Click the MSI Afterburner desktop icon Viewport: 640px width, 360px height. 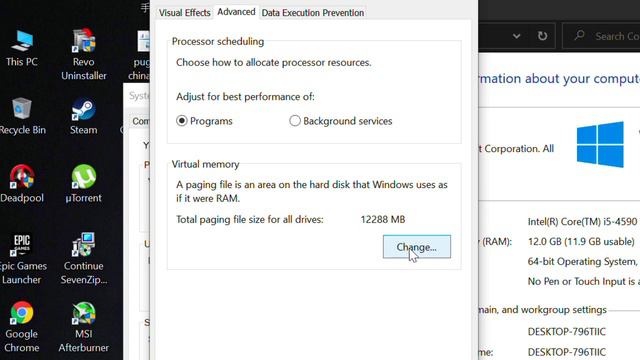coord(84,327)
